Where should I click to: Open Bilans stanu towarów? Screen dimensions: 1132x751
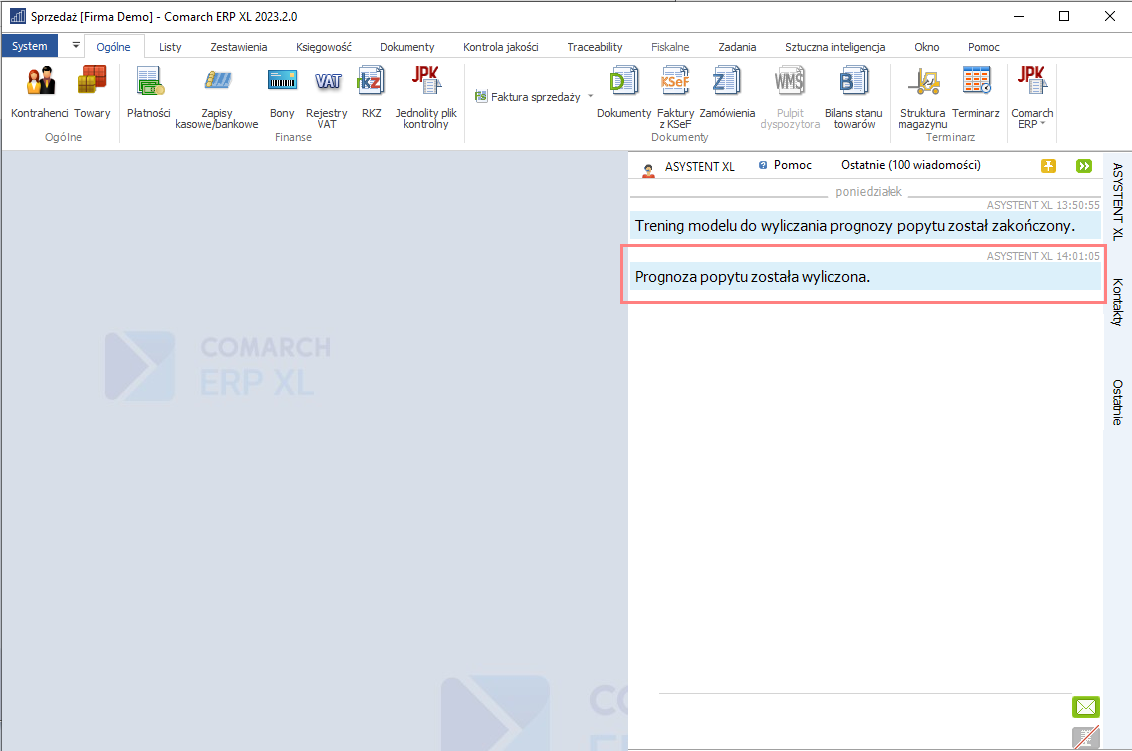tap(854, 97)
